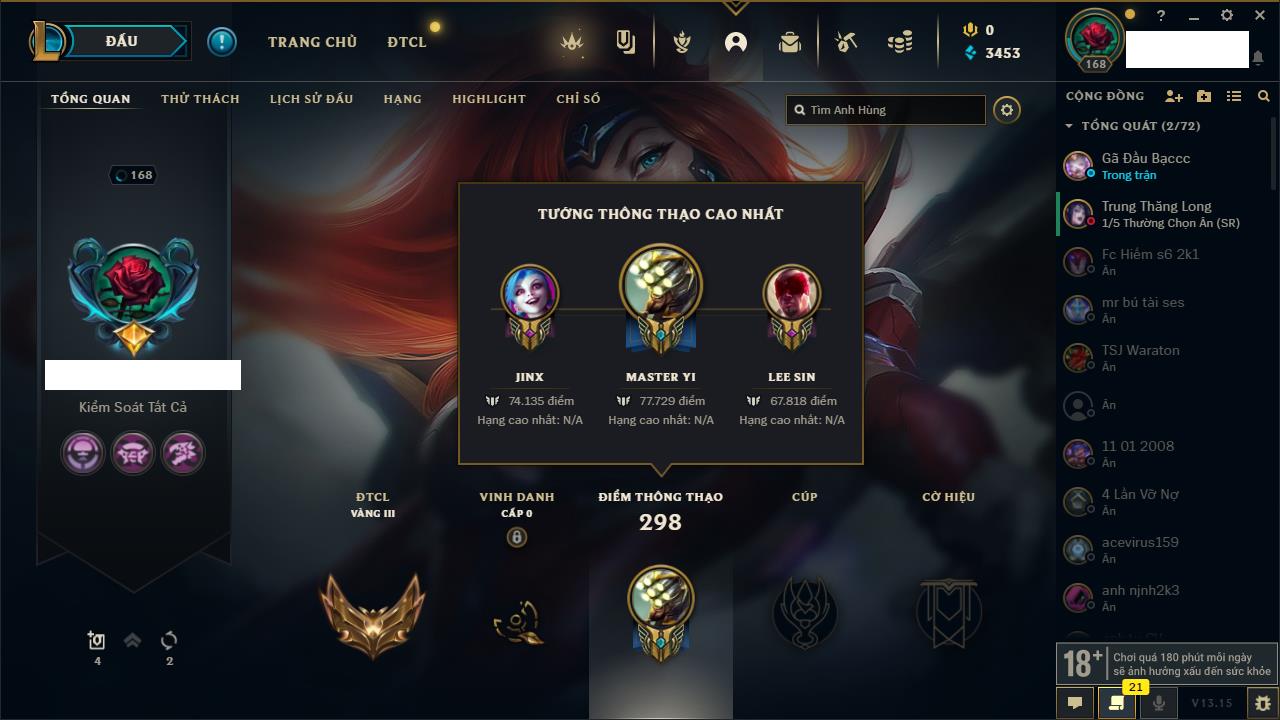Open the new friend folder icon
The width and height of the screenshot is (1280, 720).
click(x=1204, y=96)
